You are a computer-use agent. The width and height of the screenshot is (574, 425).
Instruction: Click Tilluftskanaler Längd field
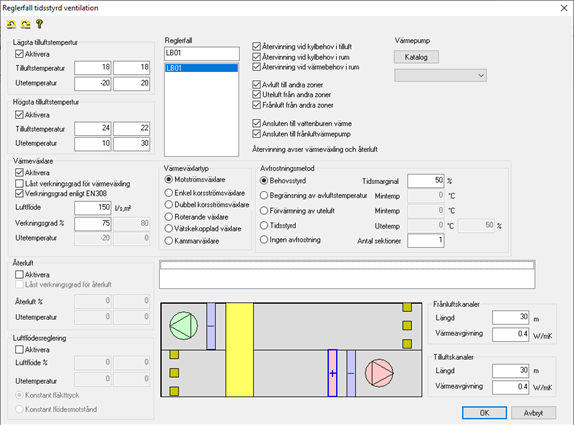click(x=511, y=370)
